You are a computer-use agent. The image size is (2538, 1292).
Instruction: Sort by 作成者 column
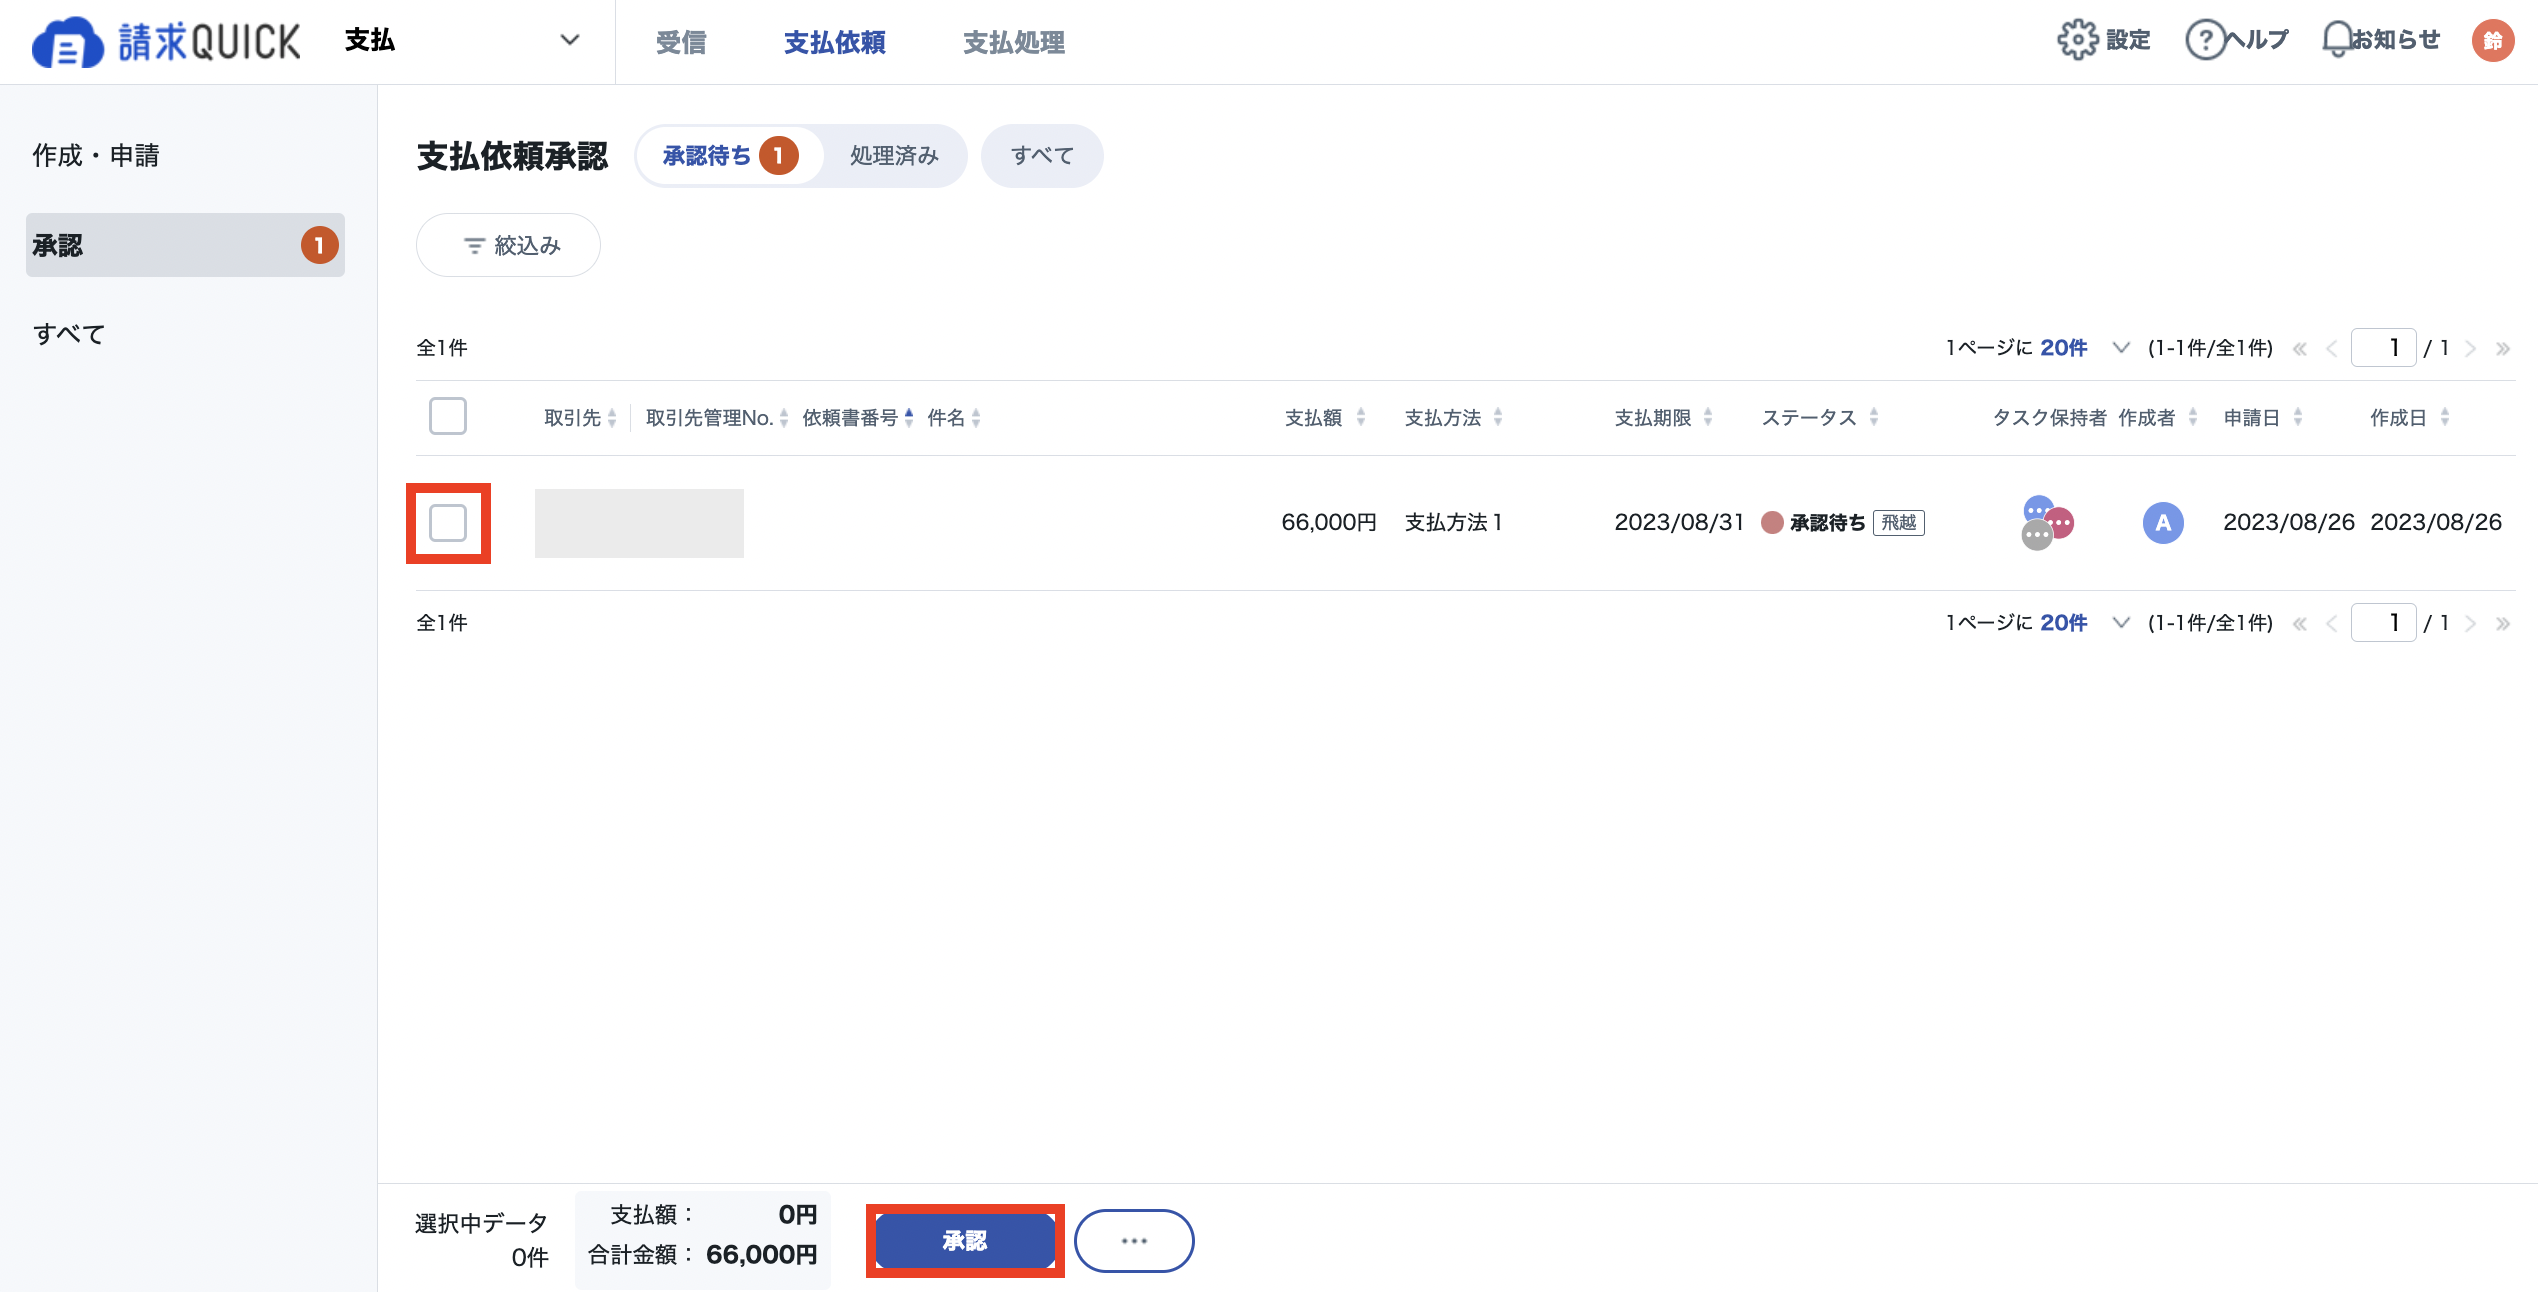tap(2193, 418)
